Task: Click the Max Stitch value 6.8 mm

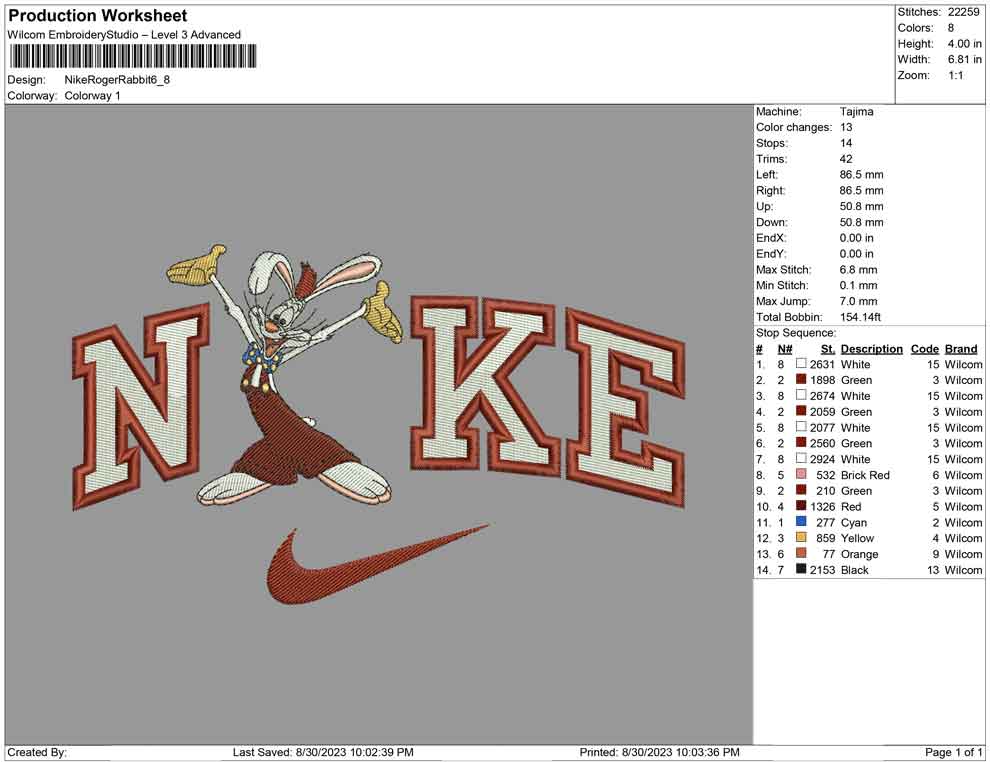Action: (858, 270)
